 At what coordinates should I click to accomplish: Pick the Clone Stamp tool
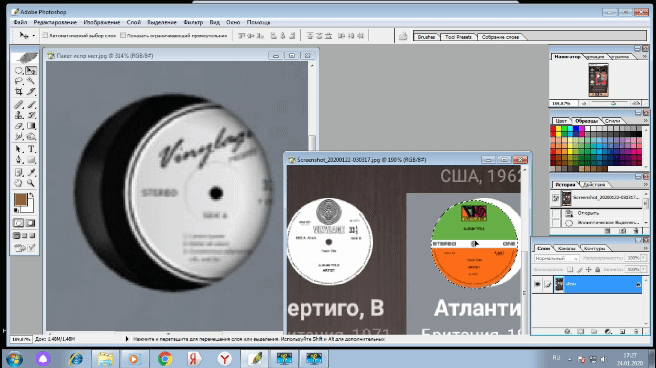pyautogui.click(x=18, y=115)
